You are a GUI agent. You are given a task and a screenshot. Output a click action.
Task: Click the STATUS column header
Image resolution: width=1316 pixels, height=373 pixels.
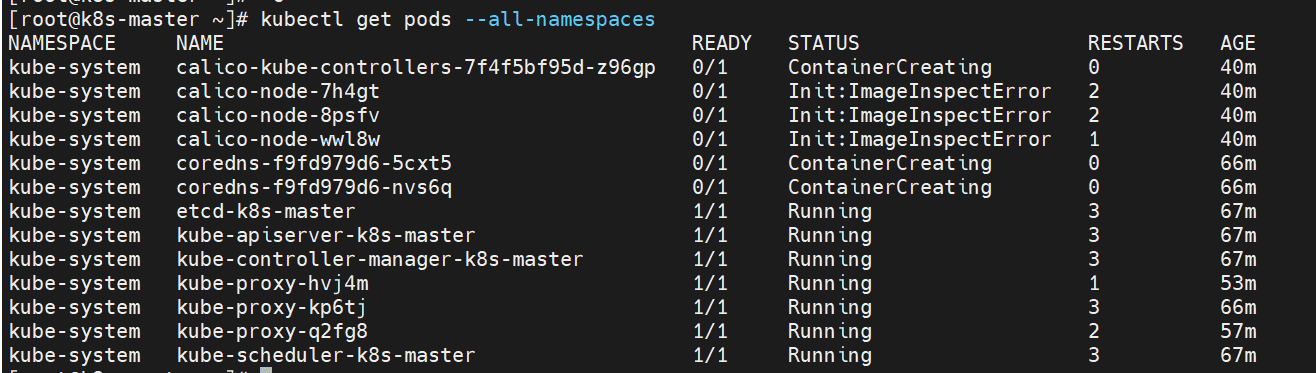(x=824, y=43)
